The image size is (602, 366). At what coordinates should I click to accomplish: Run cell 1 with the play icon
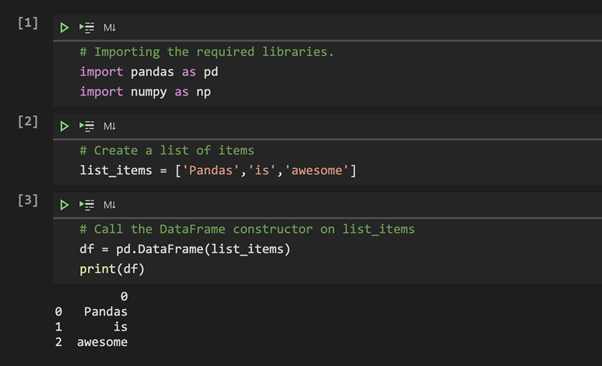64,28
